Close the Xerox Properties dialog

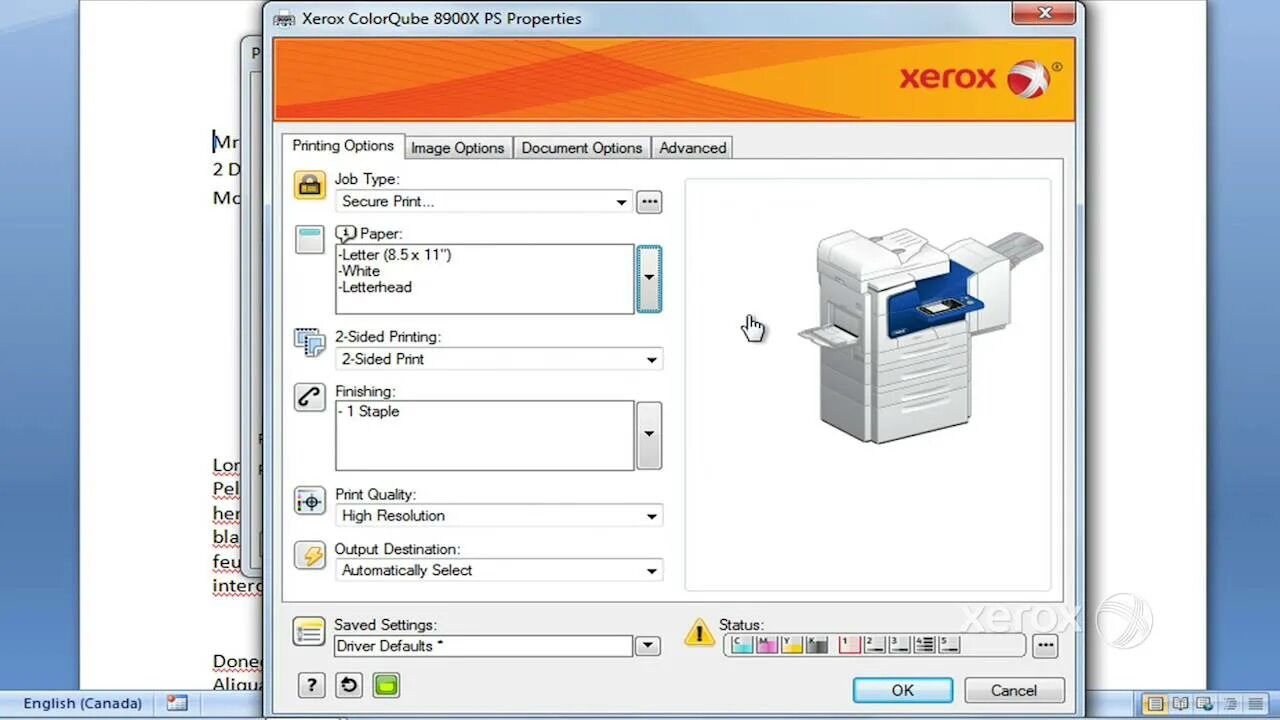pos(1045,13)
